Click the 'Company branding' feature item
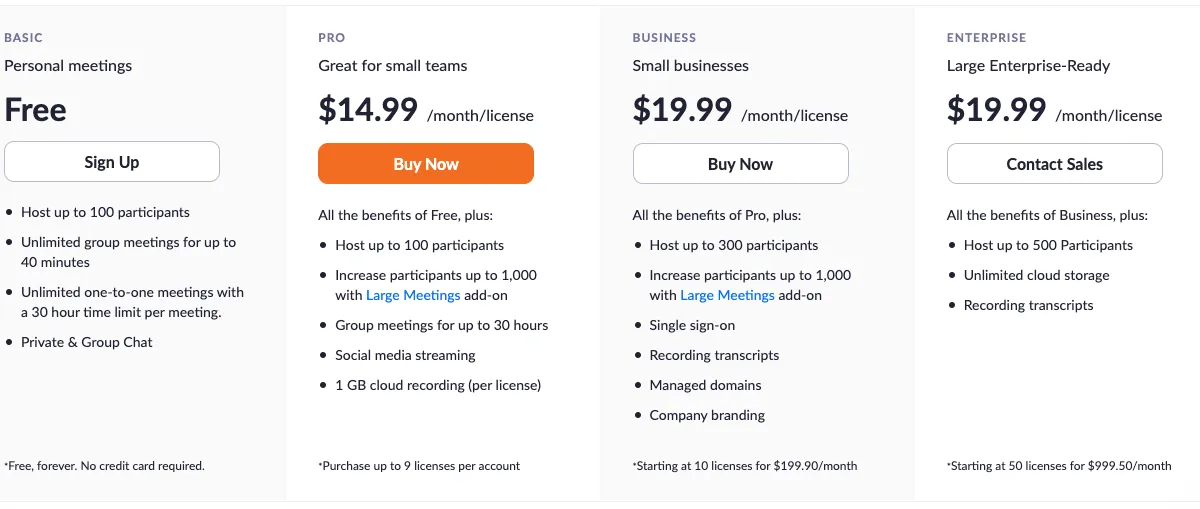This screenshot has width=1200, height=509. [707, 415]
